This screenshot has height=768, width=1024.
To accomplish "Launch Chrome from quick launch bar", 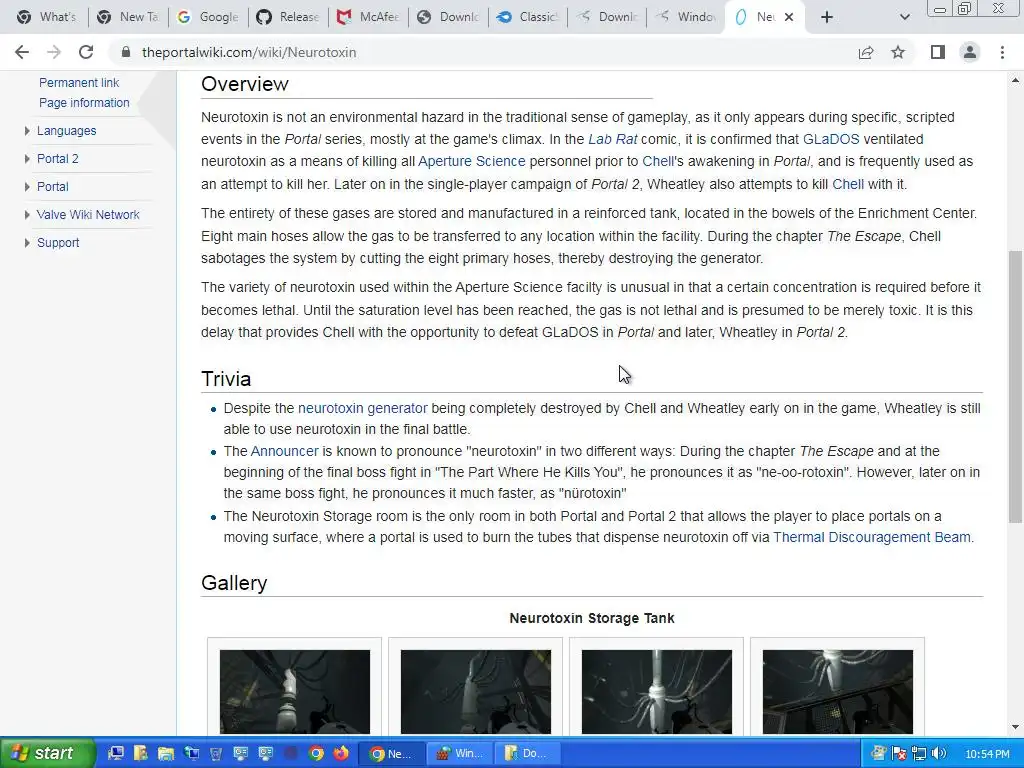I will pyautogui.click(x=316, y=753).
